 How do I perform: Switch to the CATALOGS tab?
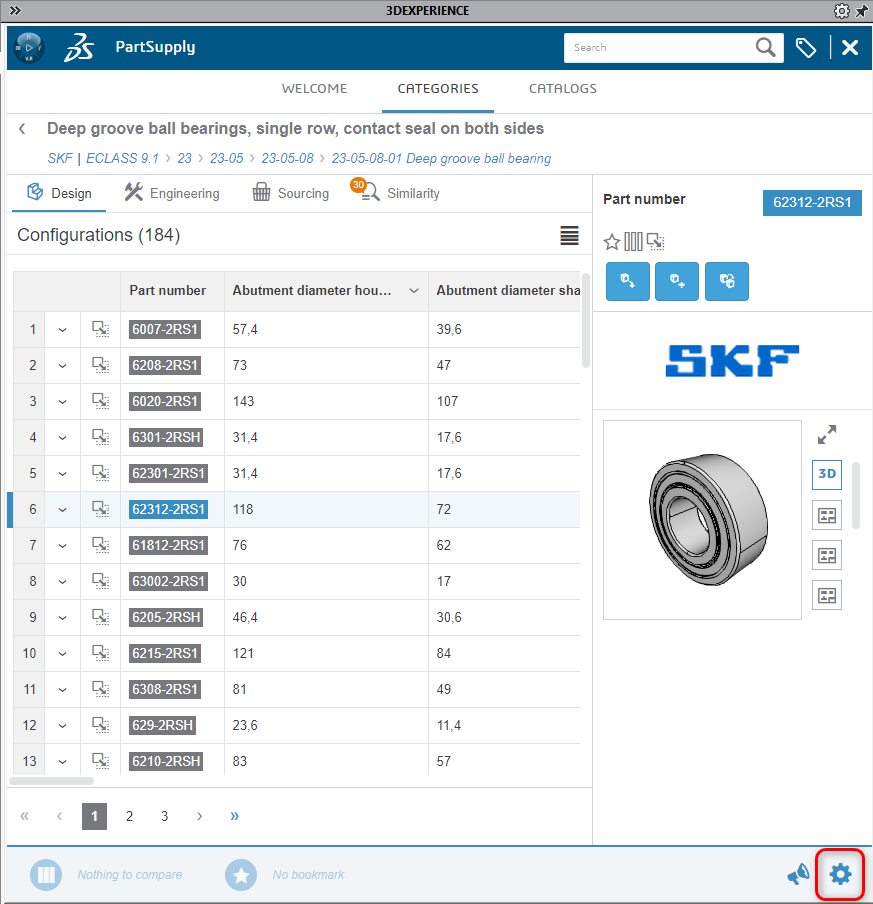point(563,89)
